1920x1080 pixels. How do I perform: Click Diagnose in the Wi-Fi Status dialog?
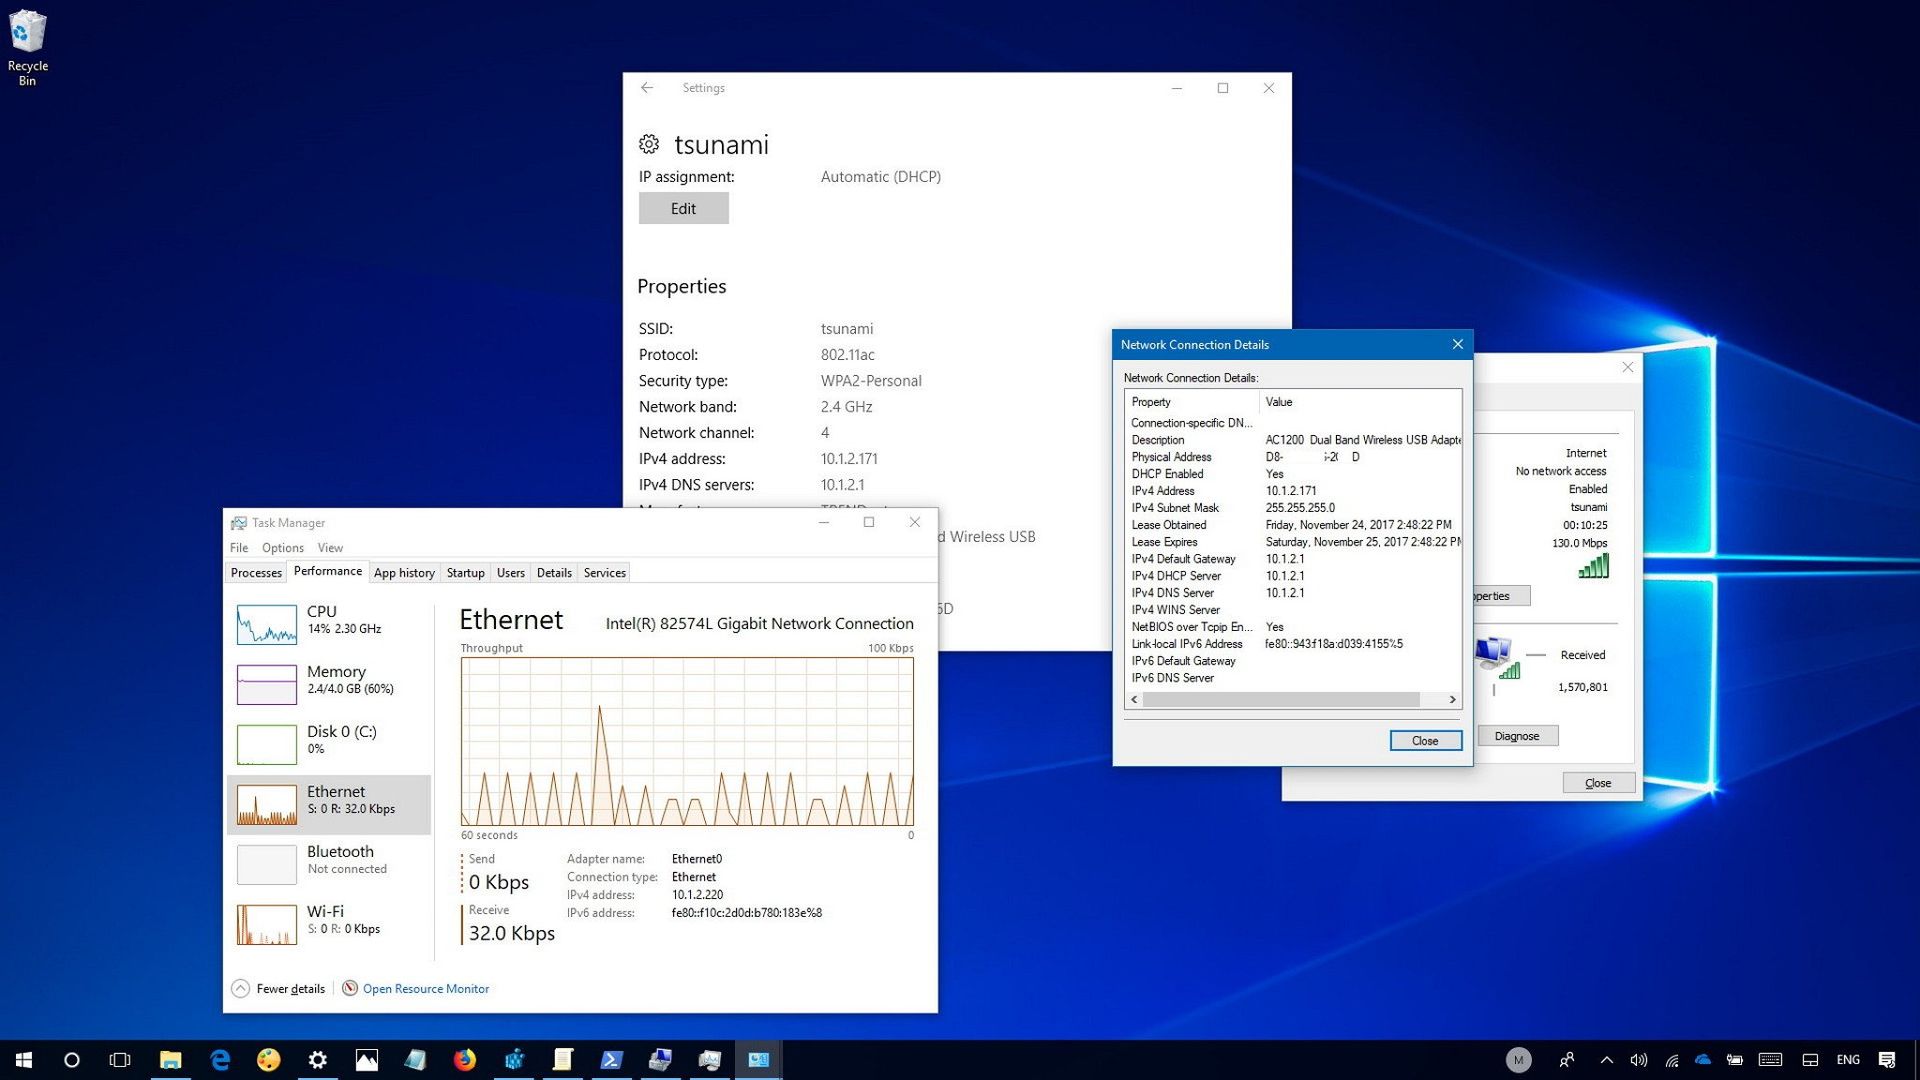click(x=1517, y=735)
